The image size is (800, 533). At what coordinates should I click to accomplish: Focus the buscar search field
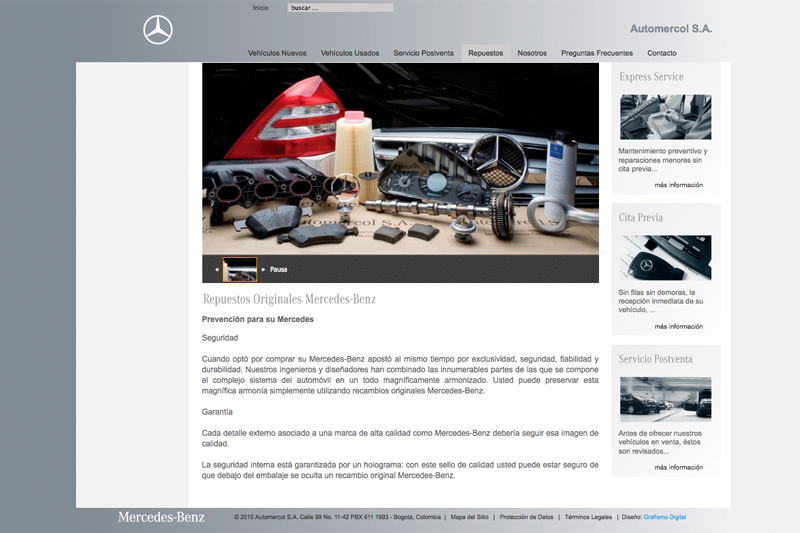[x=340, y=8]
